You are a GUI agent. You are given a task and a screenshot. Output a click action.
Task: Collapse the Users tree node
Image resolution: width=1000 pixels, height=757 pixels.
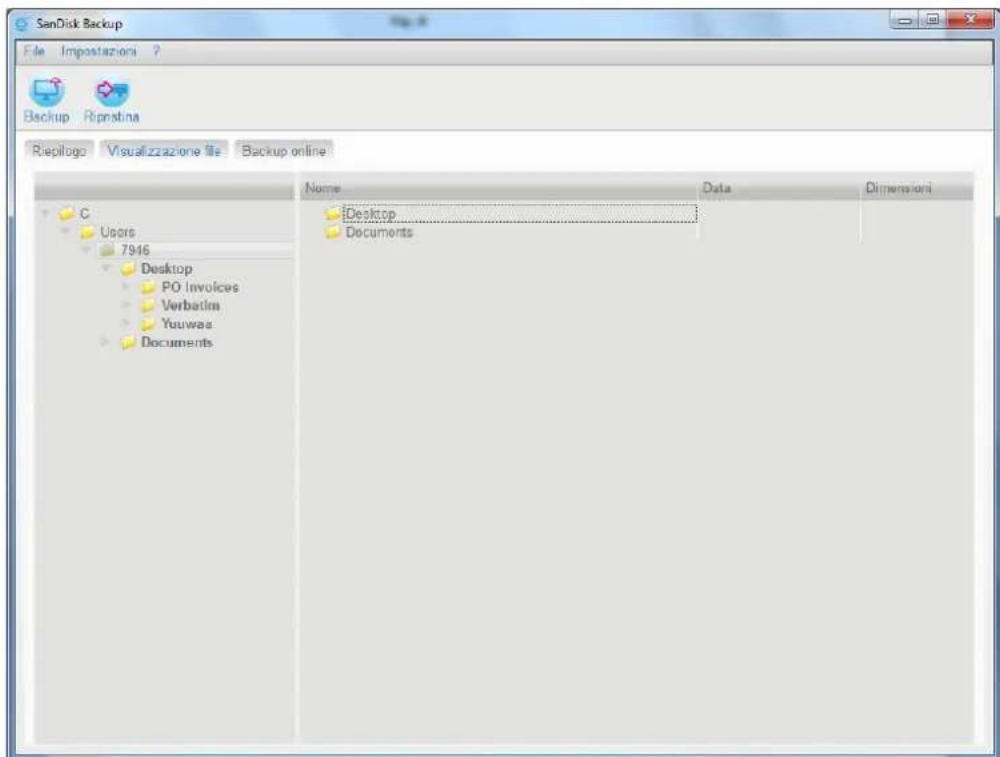tap(66, 231)
